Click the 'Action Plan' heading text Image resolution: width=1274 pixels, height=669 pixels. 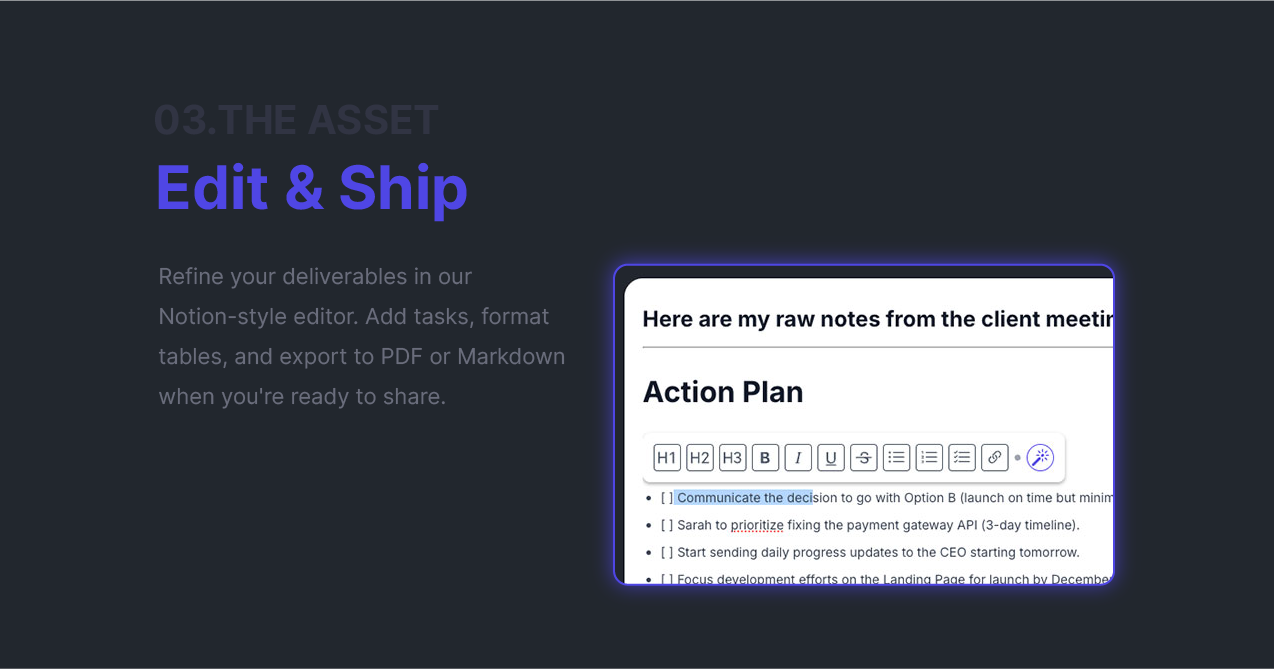(722, 392)
